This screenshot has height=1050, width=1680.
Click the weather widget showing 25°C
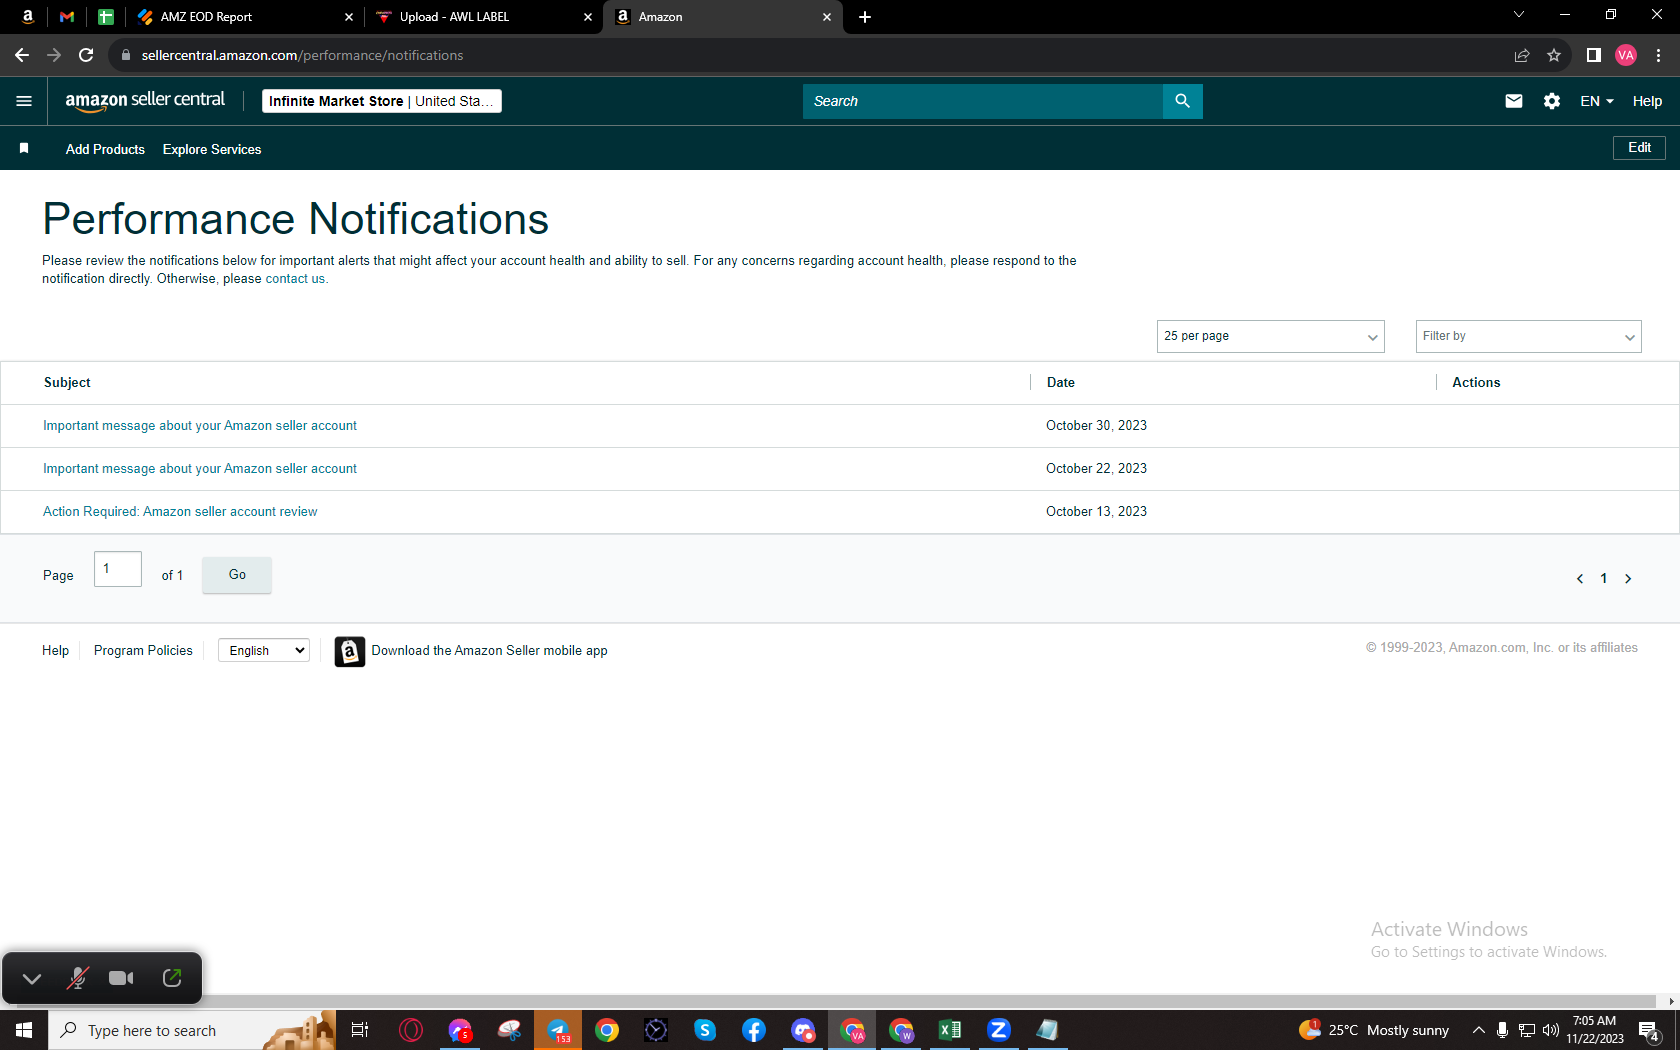(x=1374, y=1030)
